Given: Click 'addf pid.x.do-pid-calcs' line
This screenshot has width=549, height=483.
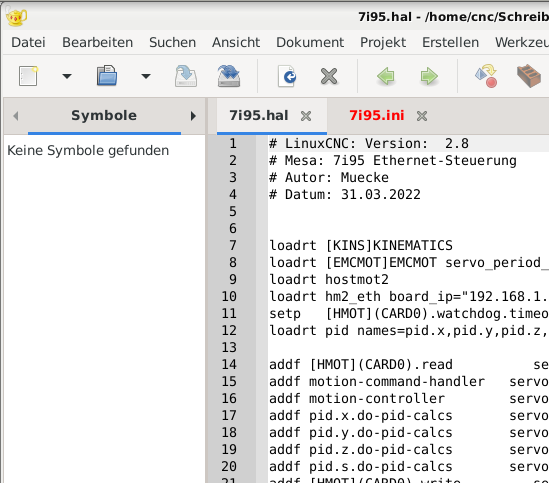Looking at the screenshot, I should tap(361, 415).
